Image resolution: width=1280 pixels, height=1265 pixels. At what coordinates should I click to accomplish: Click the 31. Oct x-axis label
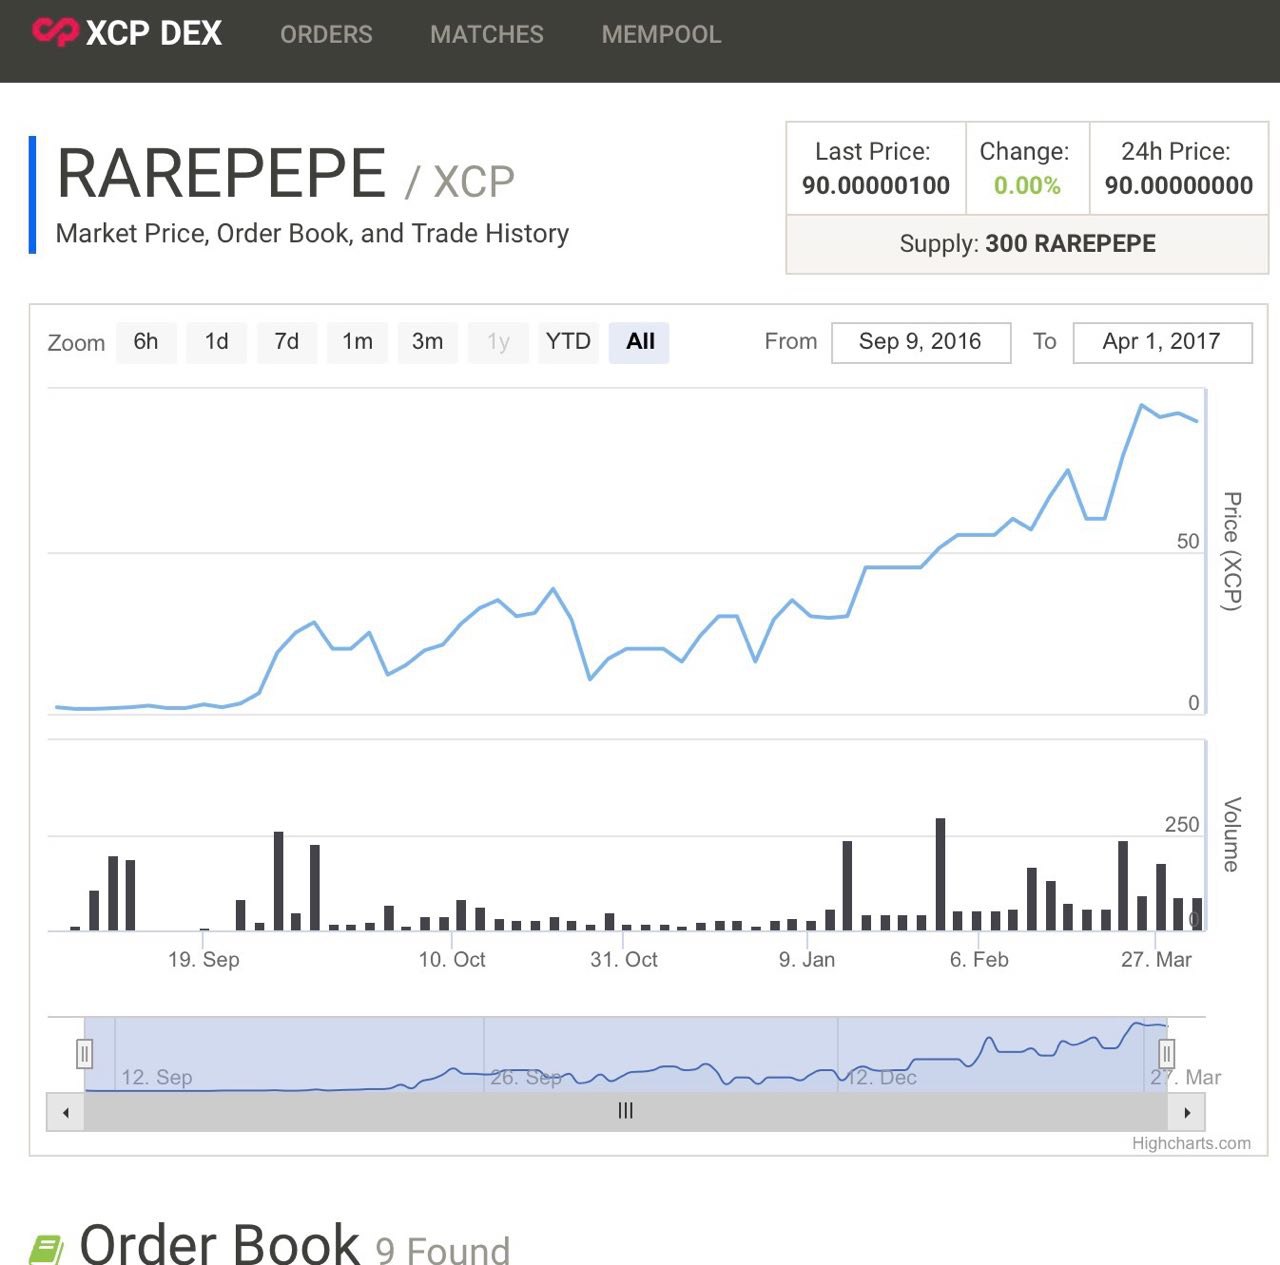click(624, 960)
